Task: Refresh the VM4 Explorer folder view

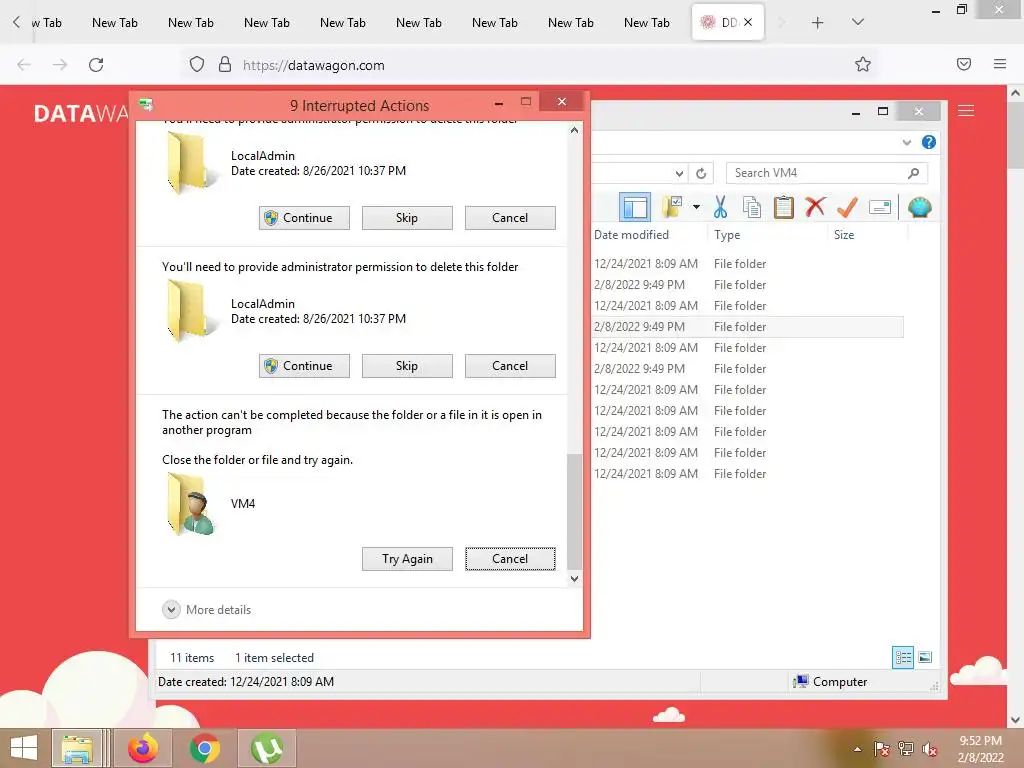Action: tap(701, 173)
